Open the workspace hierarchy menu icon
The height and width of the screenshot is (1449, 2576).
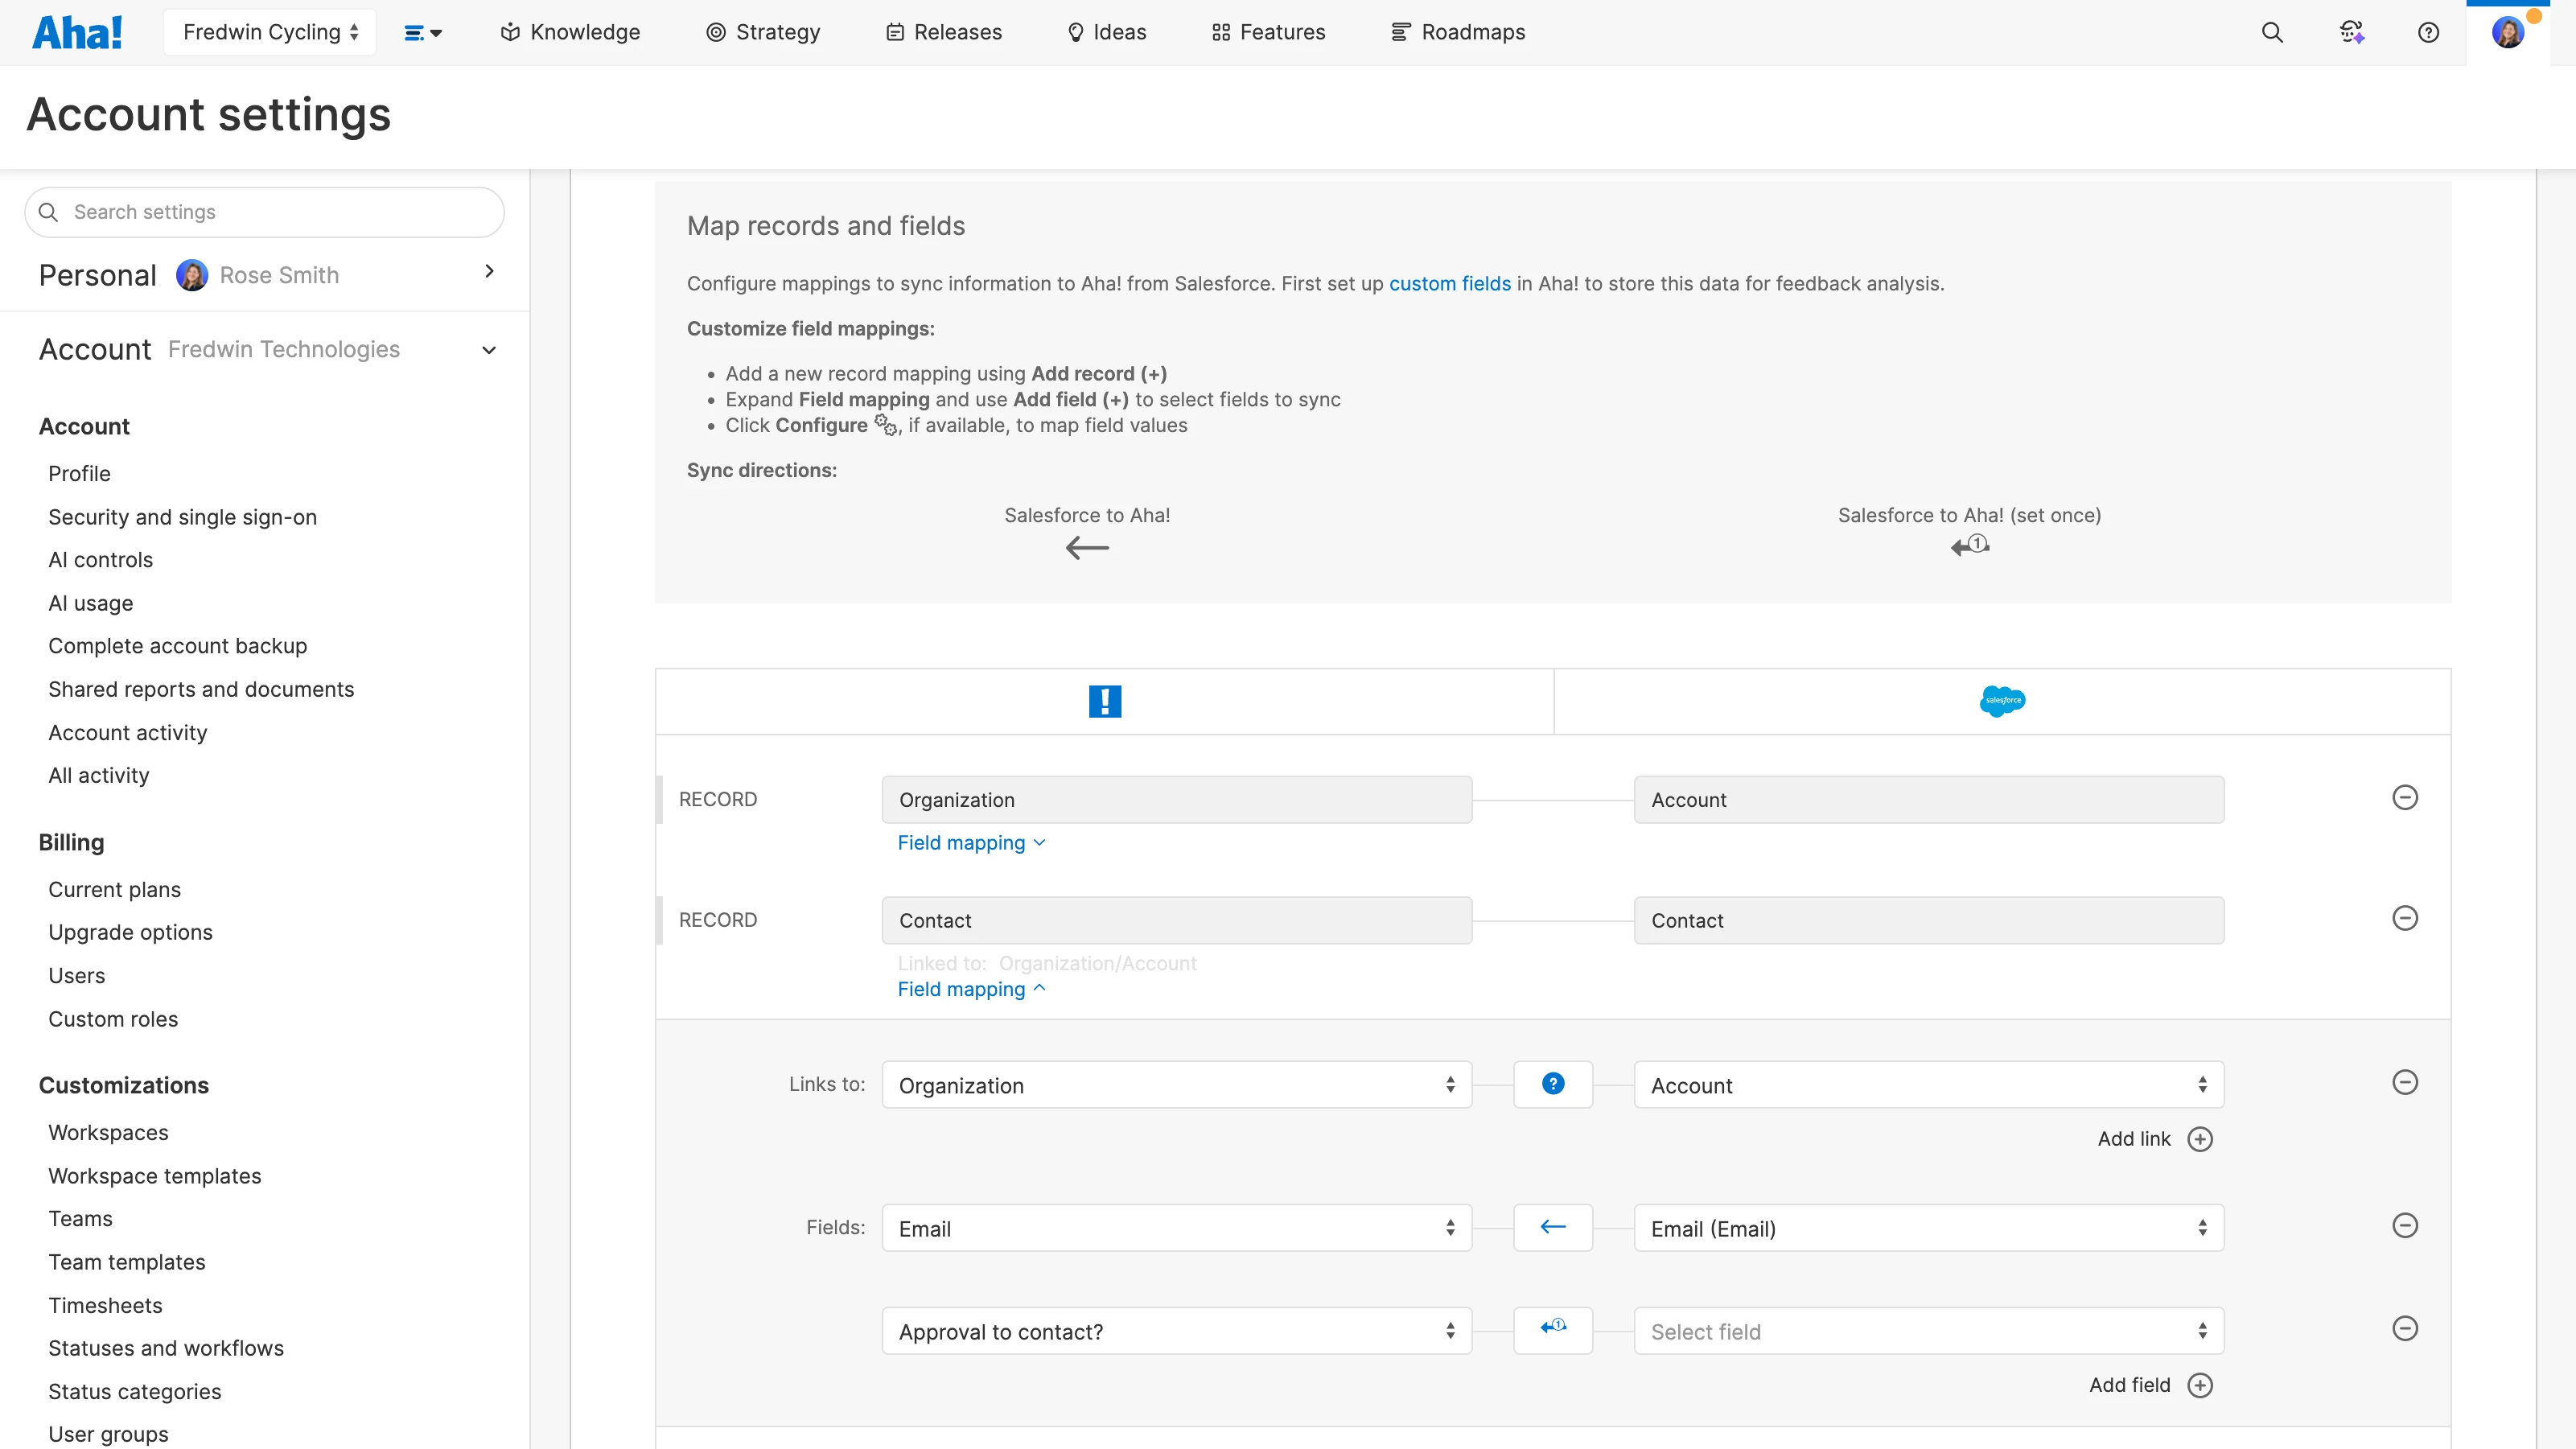click(x=423, y=33)
